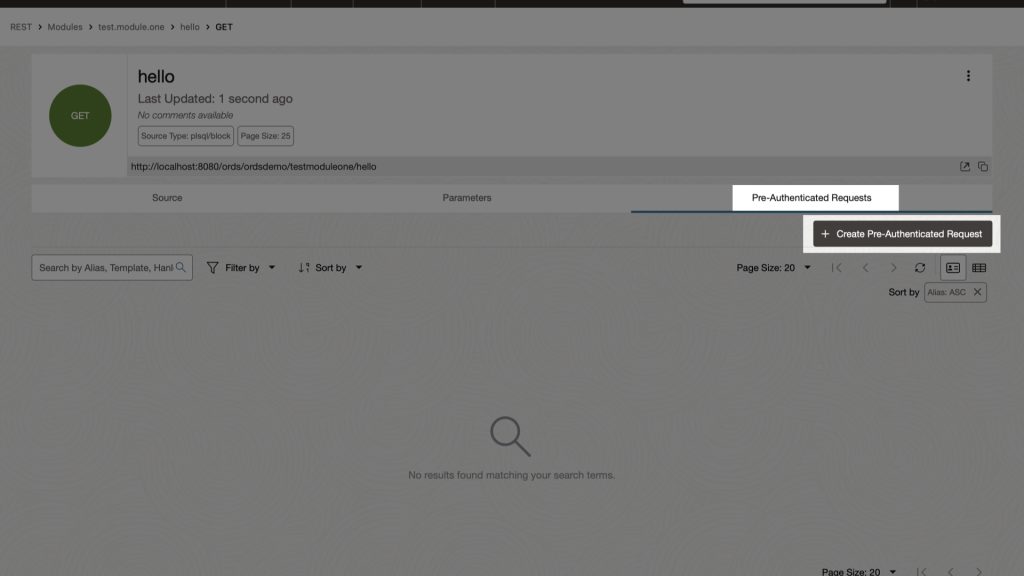The image size is (1024, 576).
Task: Go to the previous results page
Action: [x=865, y=268]
